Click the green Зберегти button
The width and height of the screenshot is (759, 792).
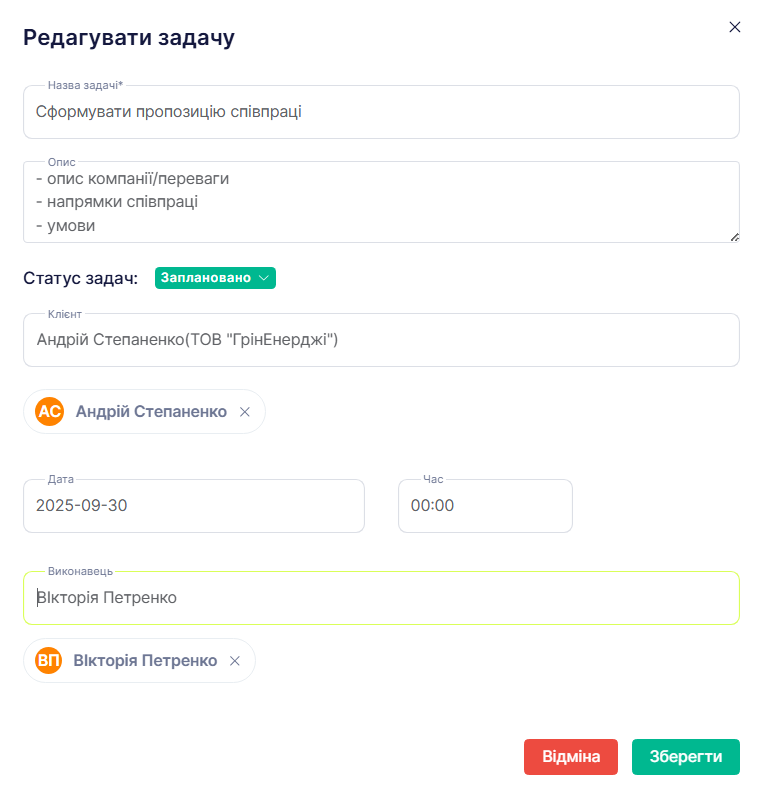pyautogui.click(x=686, y=757)
